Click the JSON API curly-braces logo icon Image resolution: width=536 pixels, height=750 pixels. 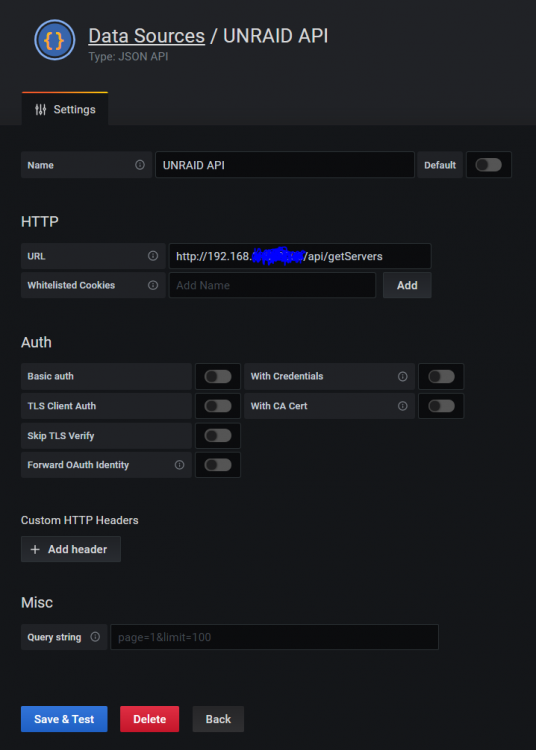55,40
